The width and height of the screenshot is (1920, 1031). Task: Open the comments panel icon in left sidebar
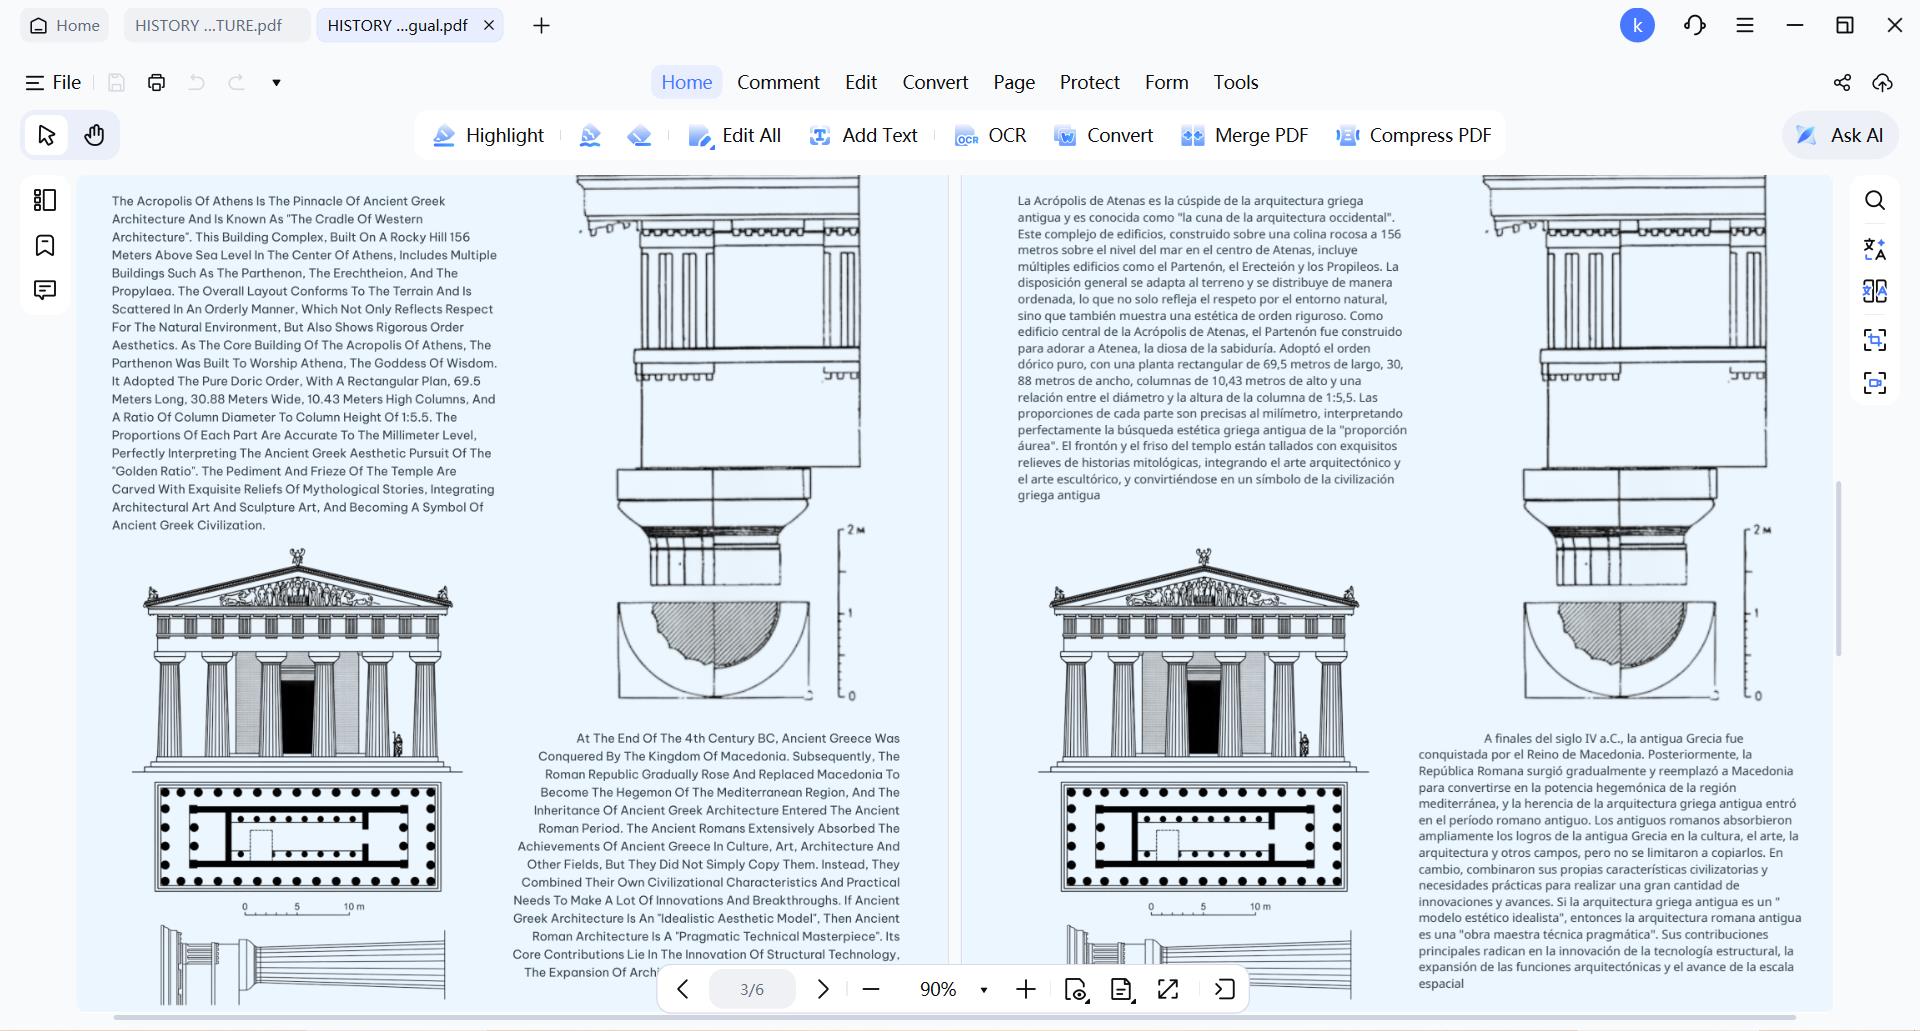coord(45,290)
